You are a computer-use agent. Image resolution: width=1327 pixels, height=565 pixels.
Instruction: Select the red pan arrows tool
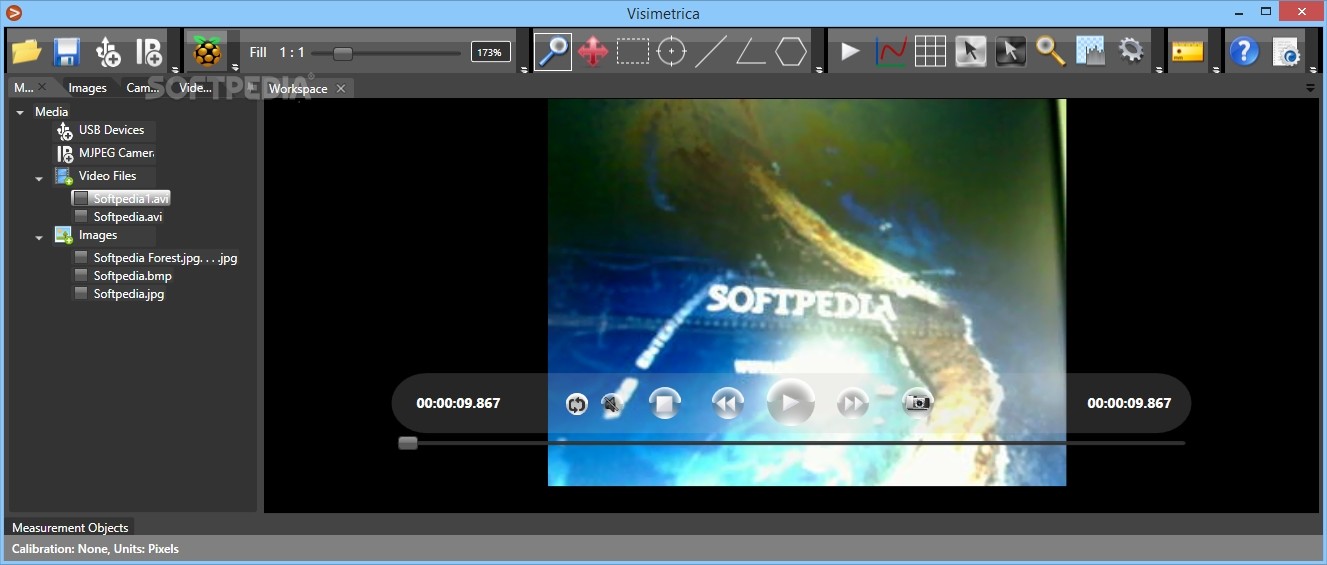(x=593, y=51)
